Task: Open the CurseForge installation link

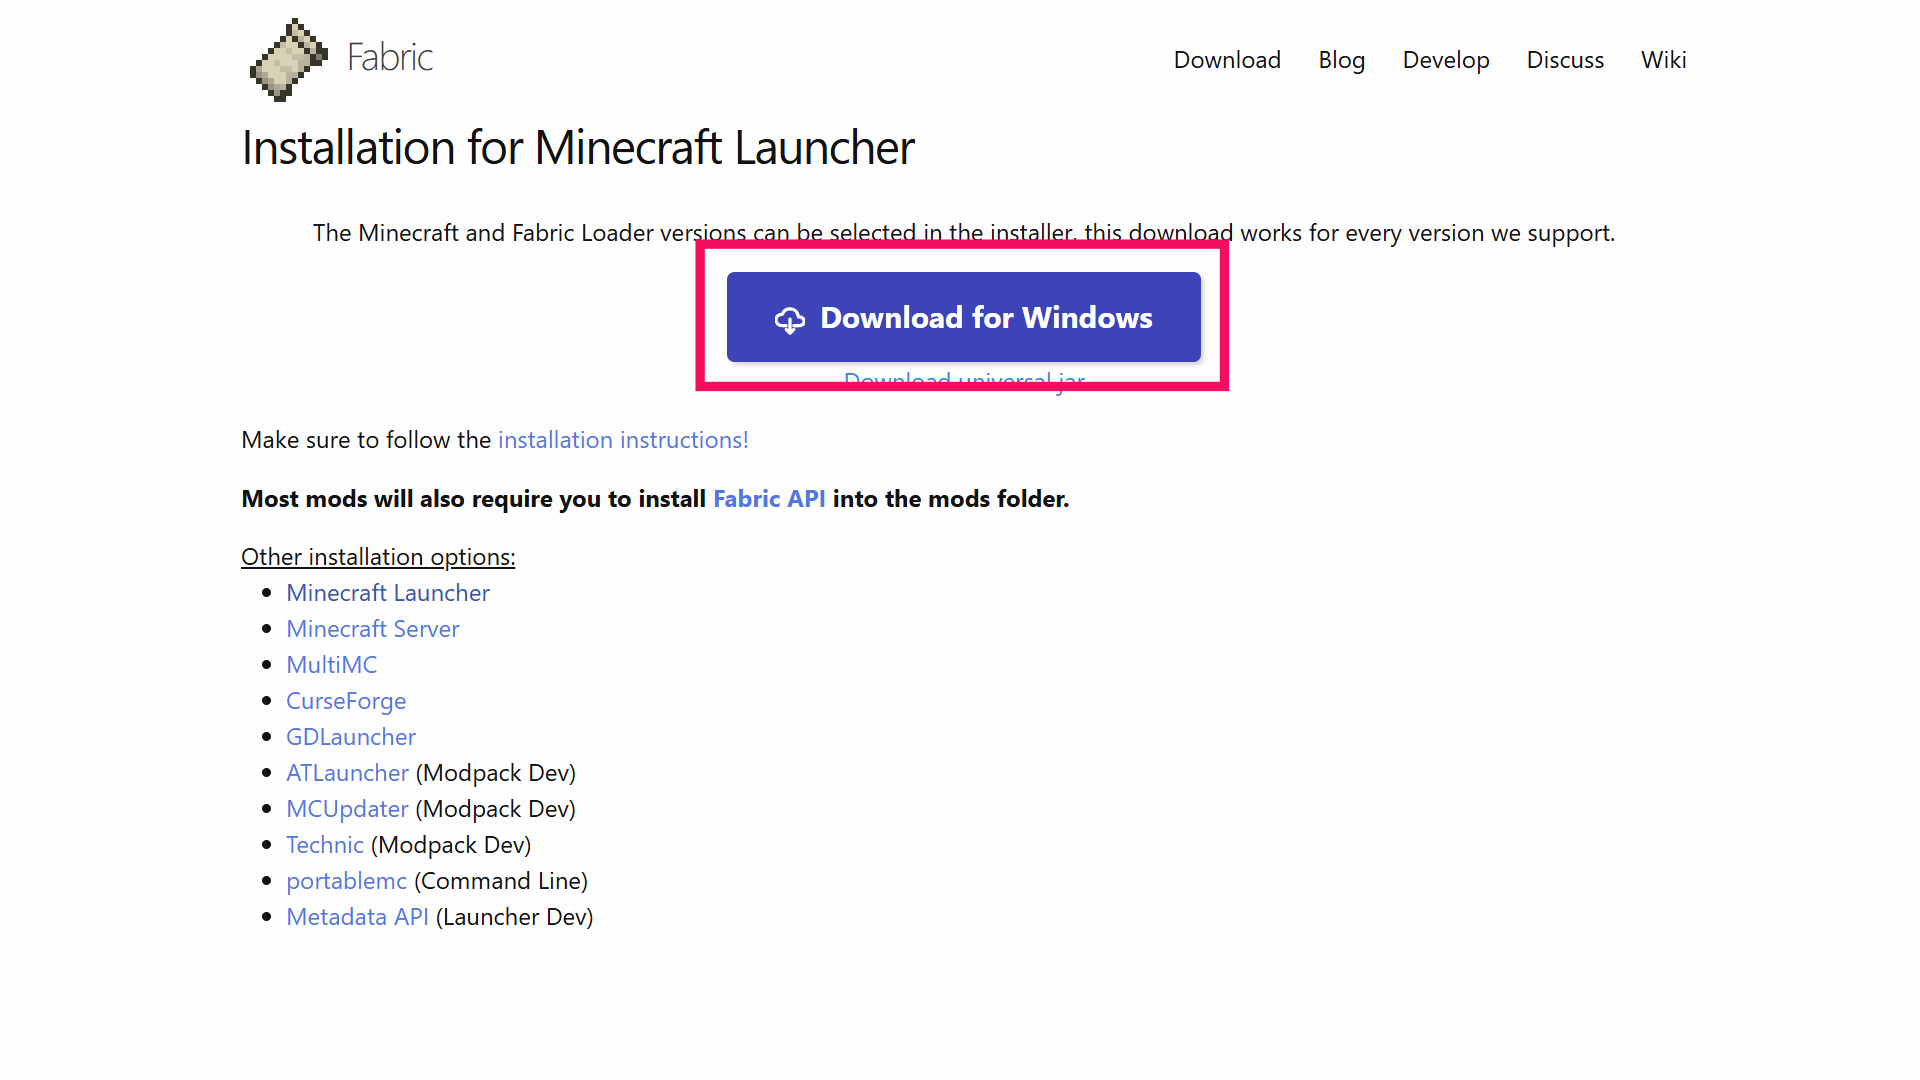Action: point(346,701)
